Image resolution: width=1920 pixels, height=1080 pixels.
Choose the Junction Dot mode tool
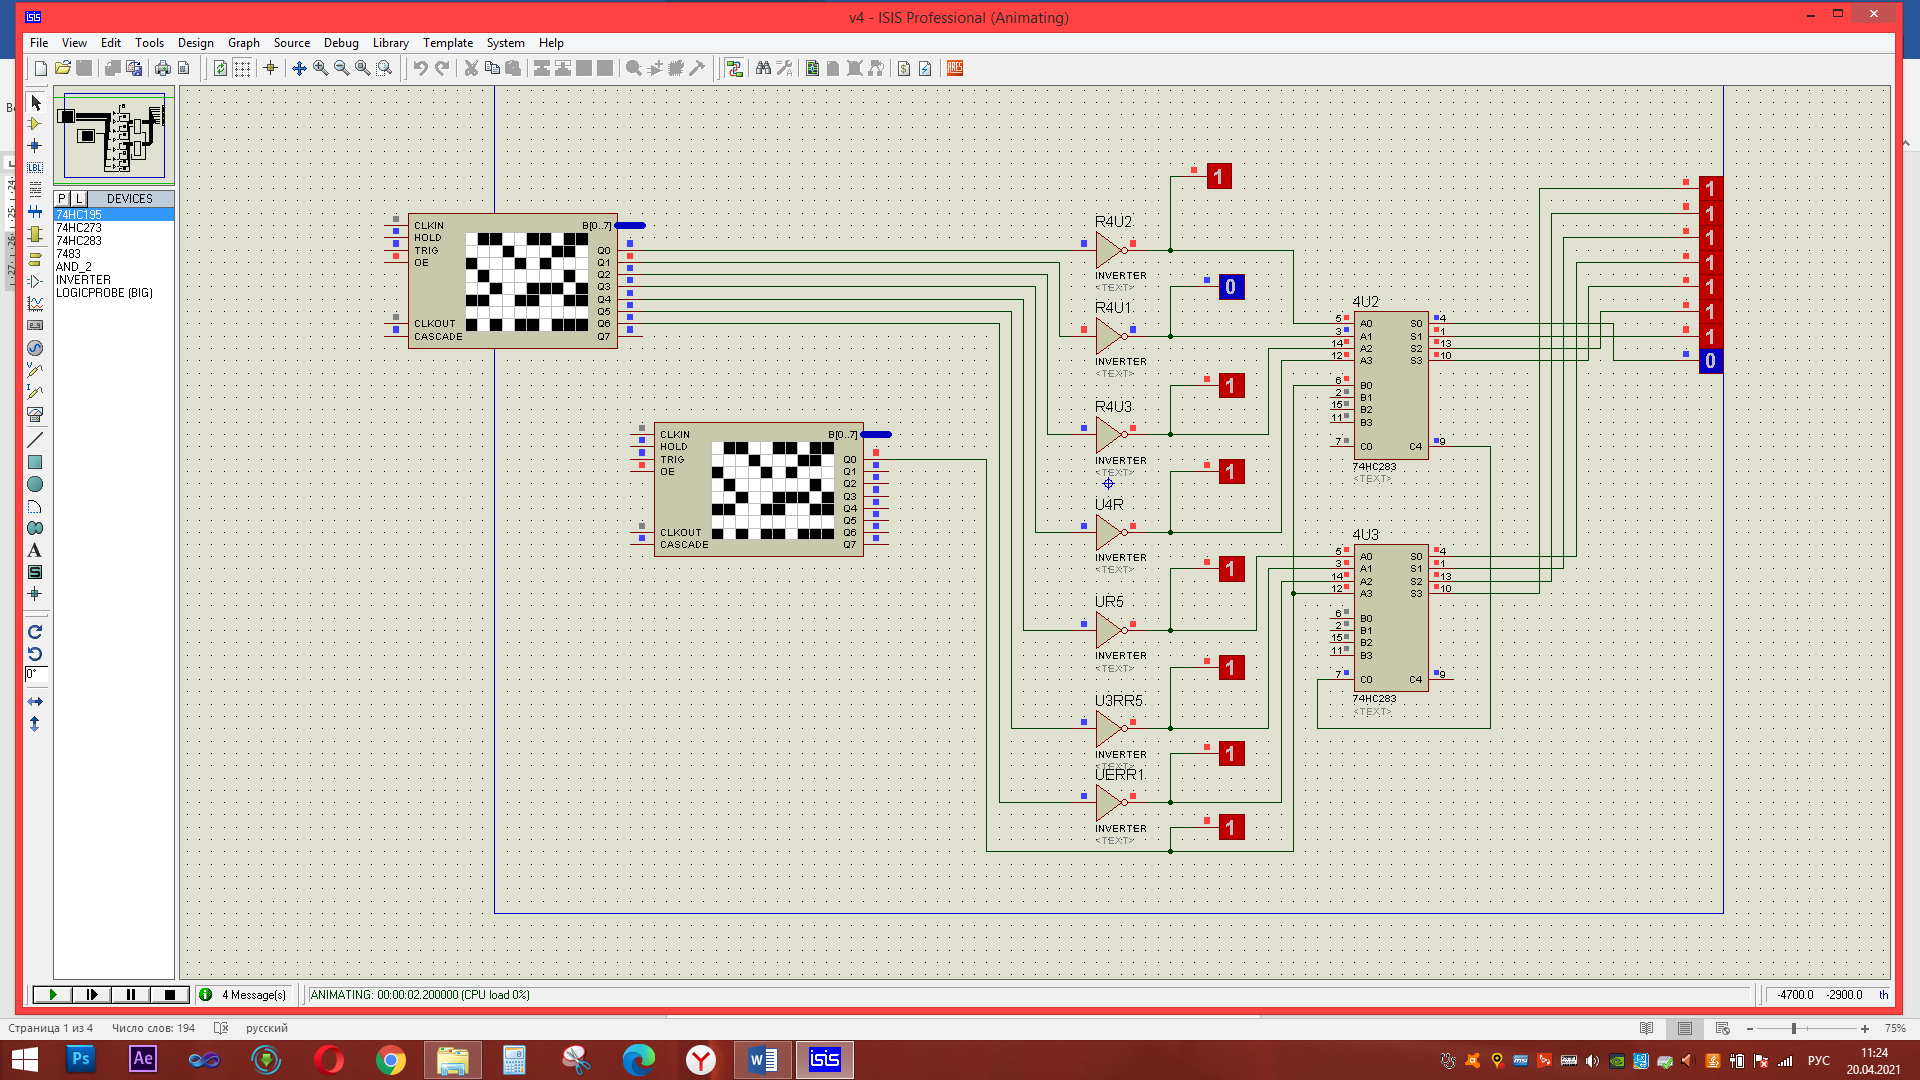(35, 146)
